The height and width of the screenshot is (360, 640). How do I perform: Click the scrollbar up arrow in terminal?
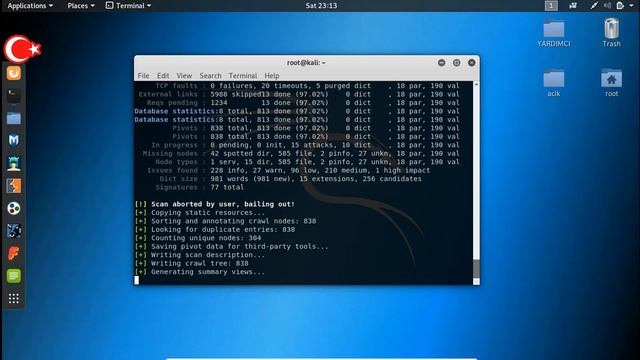coord(476,84)
